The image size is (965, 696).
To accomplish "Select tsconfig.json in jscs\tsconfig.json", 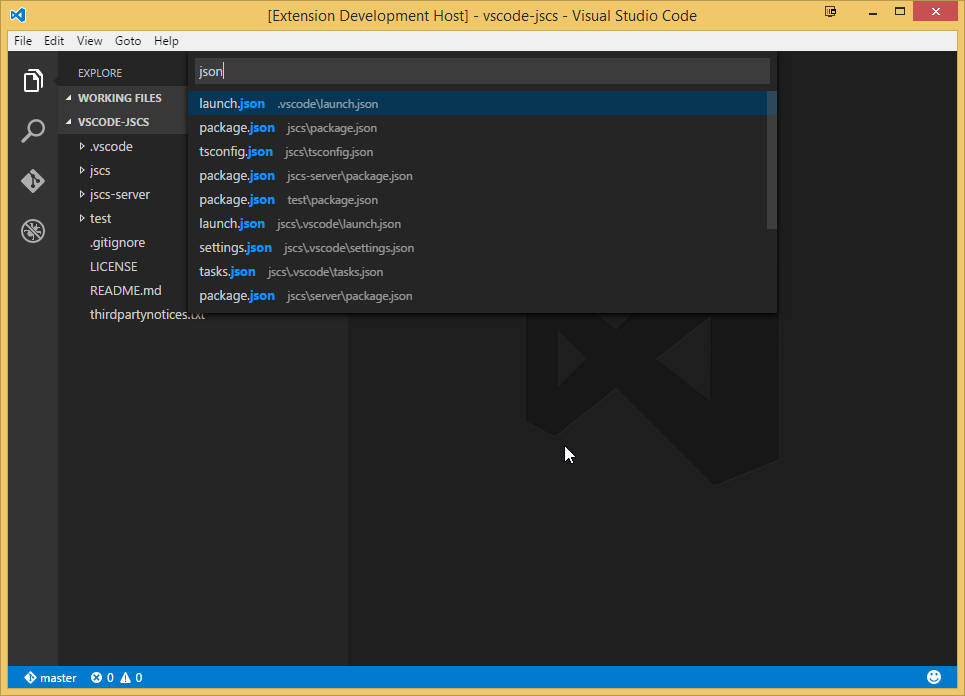I will click(478, 151).
